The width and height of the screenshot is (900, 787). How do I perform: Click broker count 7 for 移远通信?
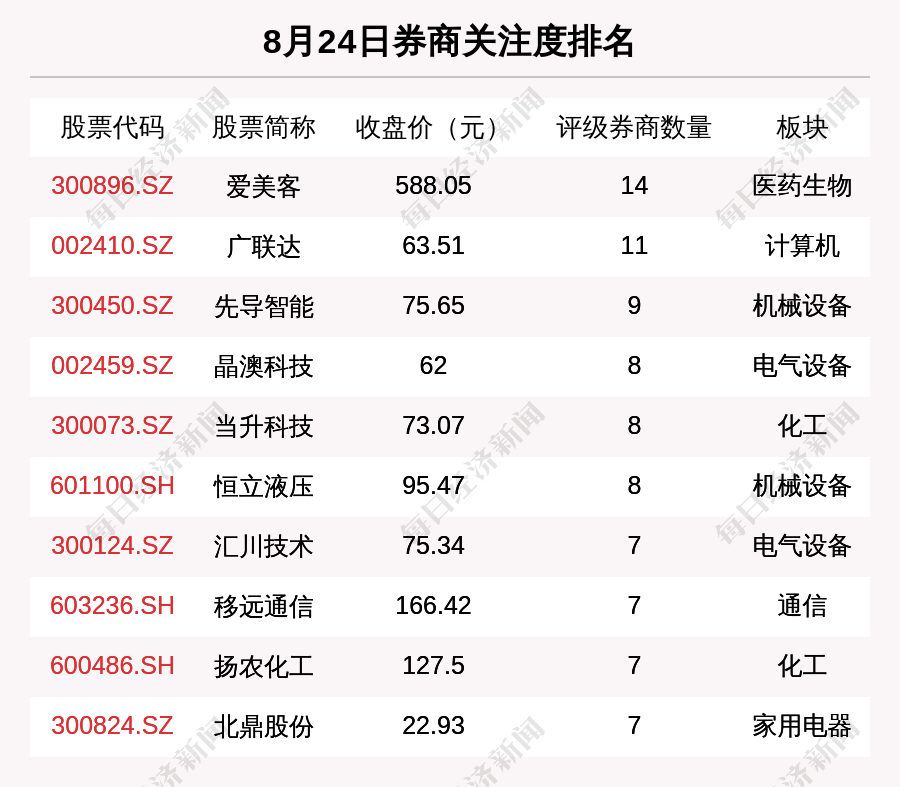tap(634, 606)
